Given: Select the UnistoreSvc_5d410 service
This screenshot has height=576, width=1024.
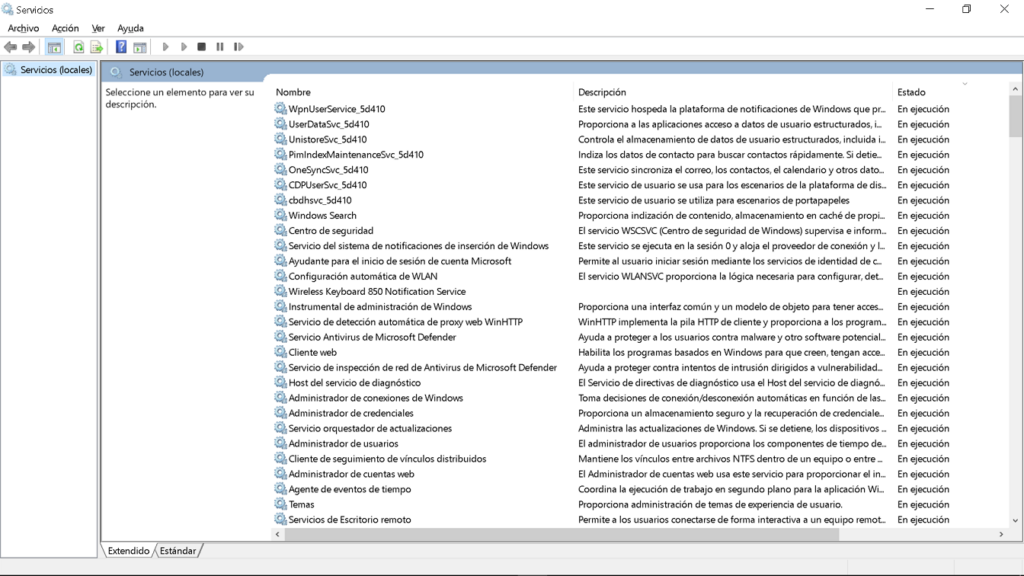Looking at the screenshot, I should tap(328, 139).
